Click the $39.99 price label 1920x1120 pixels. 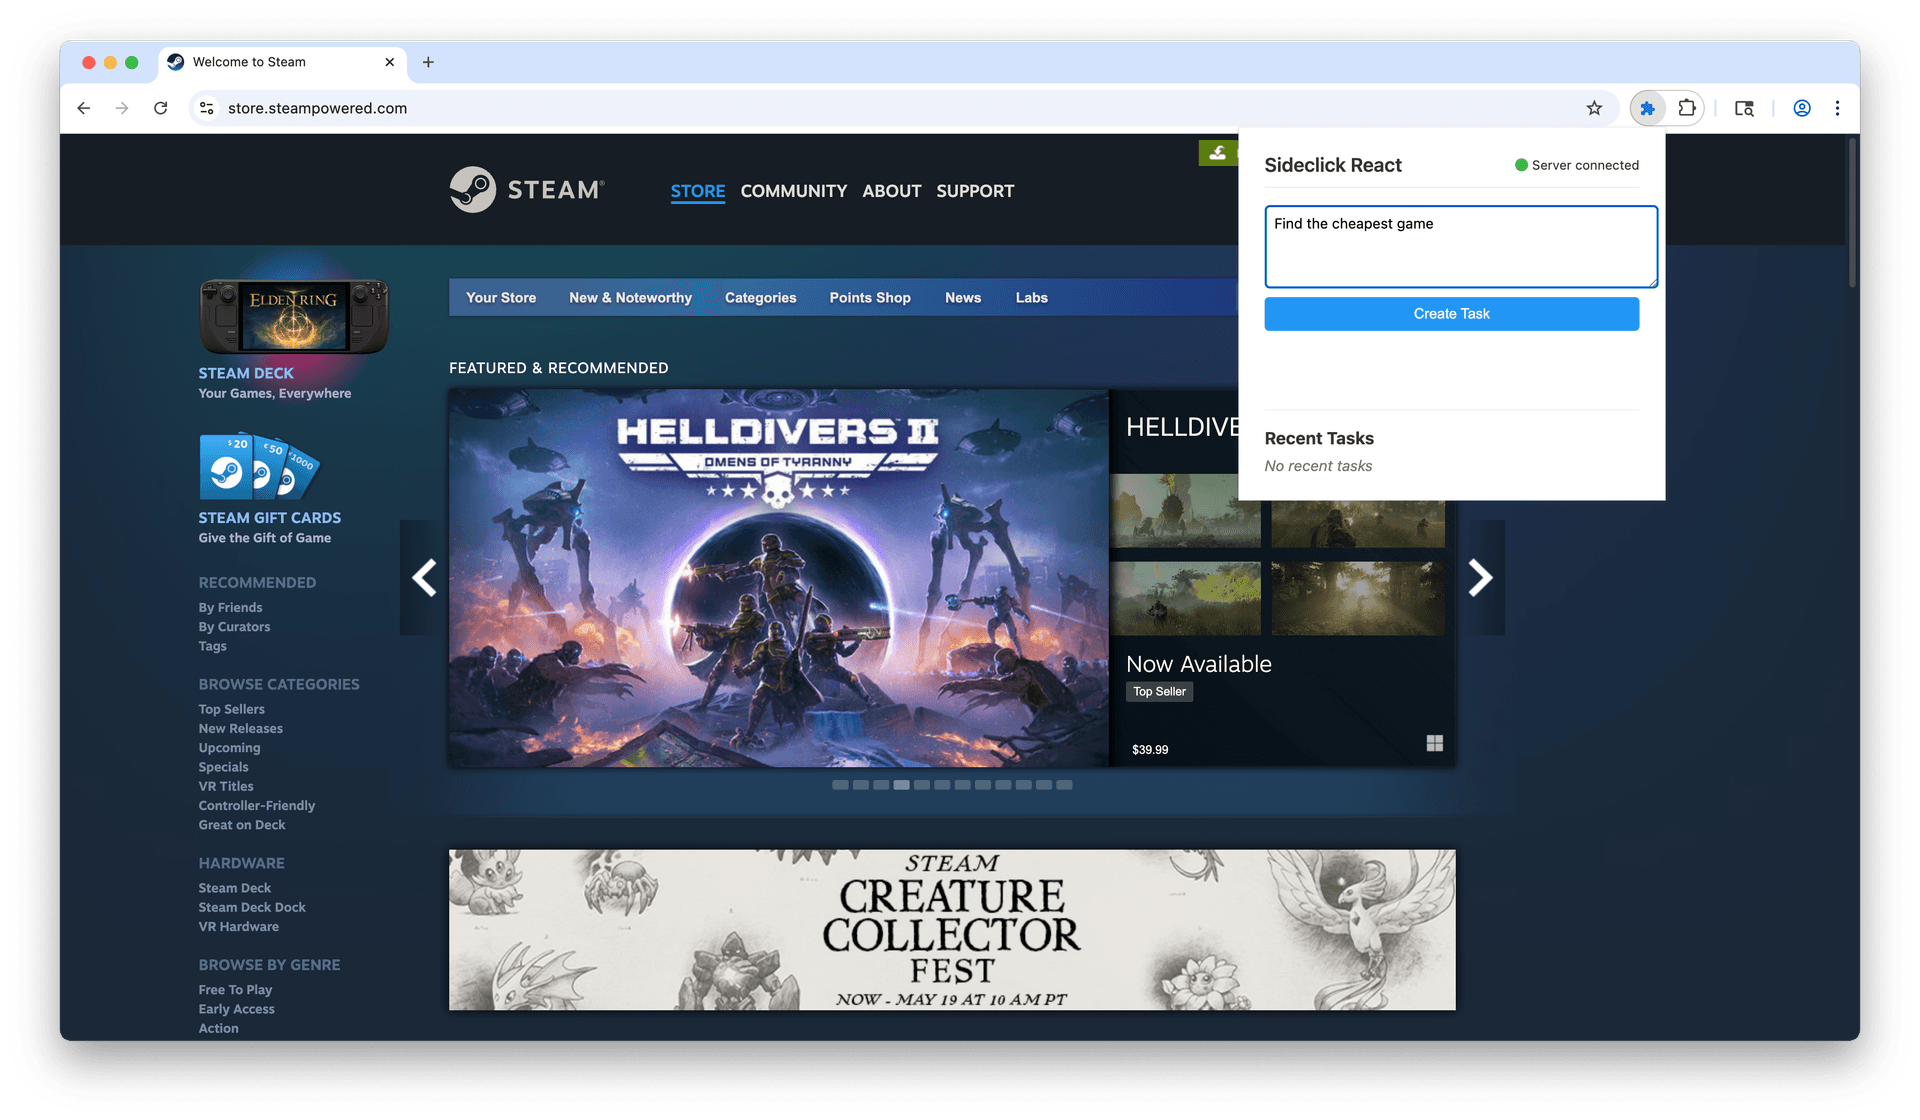click(x=1150, y=749)
